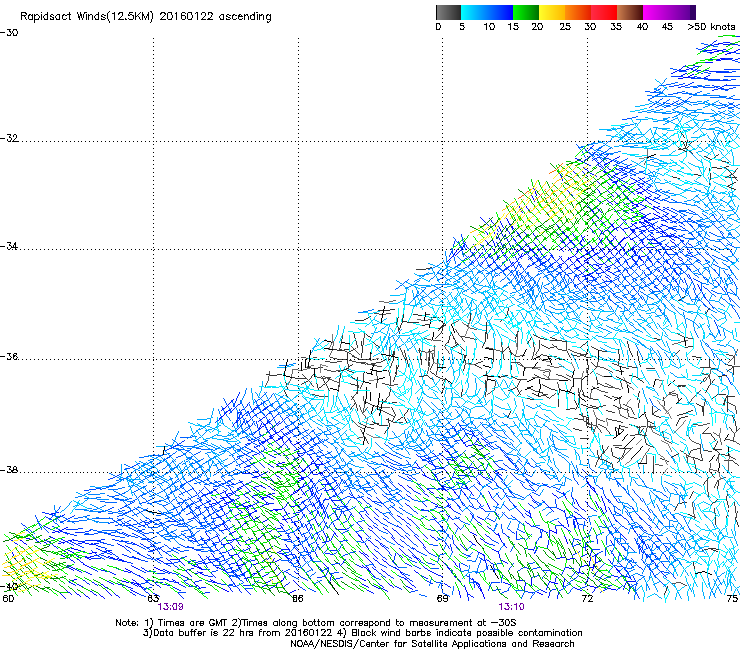740x650 pixels.
Task: Click the purple '13:10' time label
Action: pos(511,607)
